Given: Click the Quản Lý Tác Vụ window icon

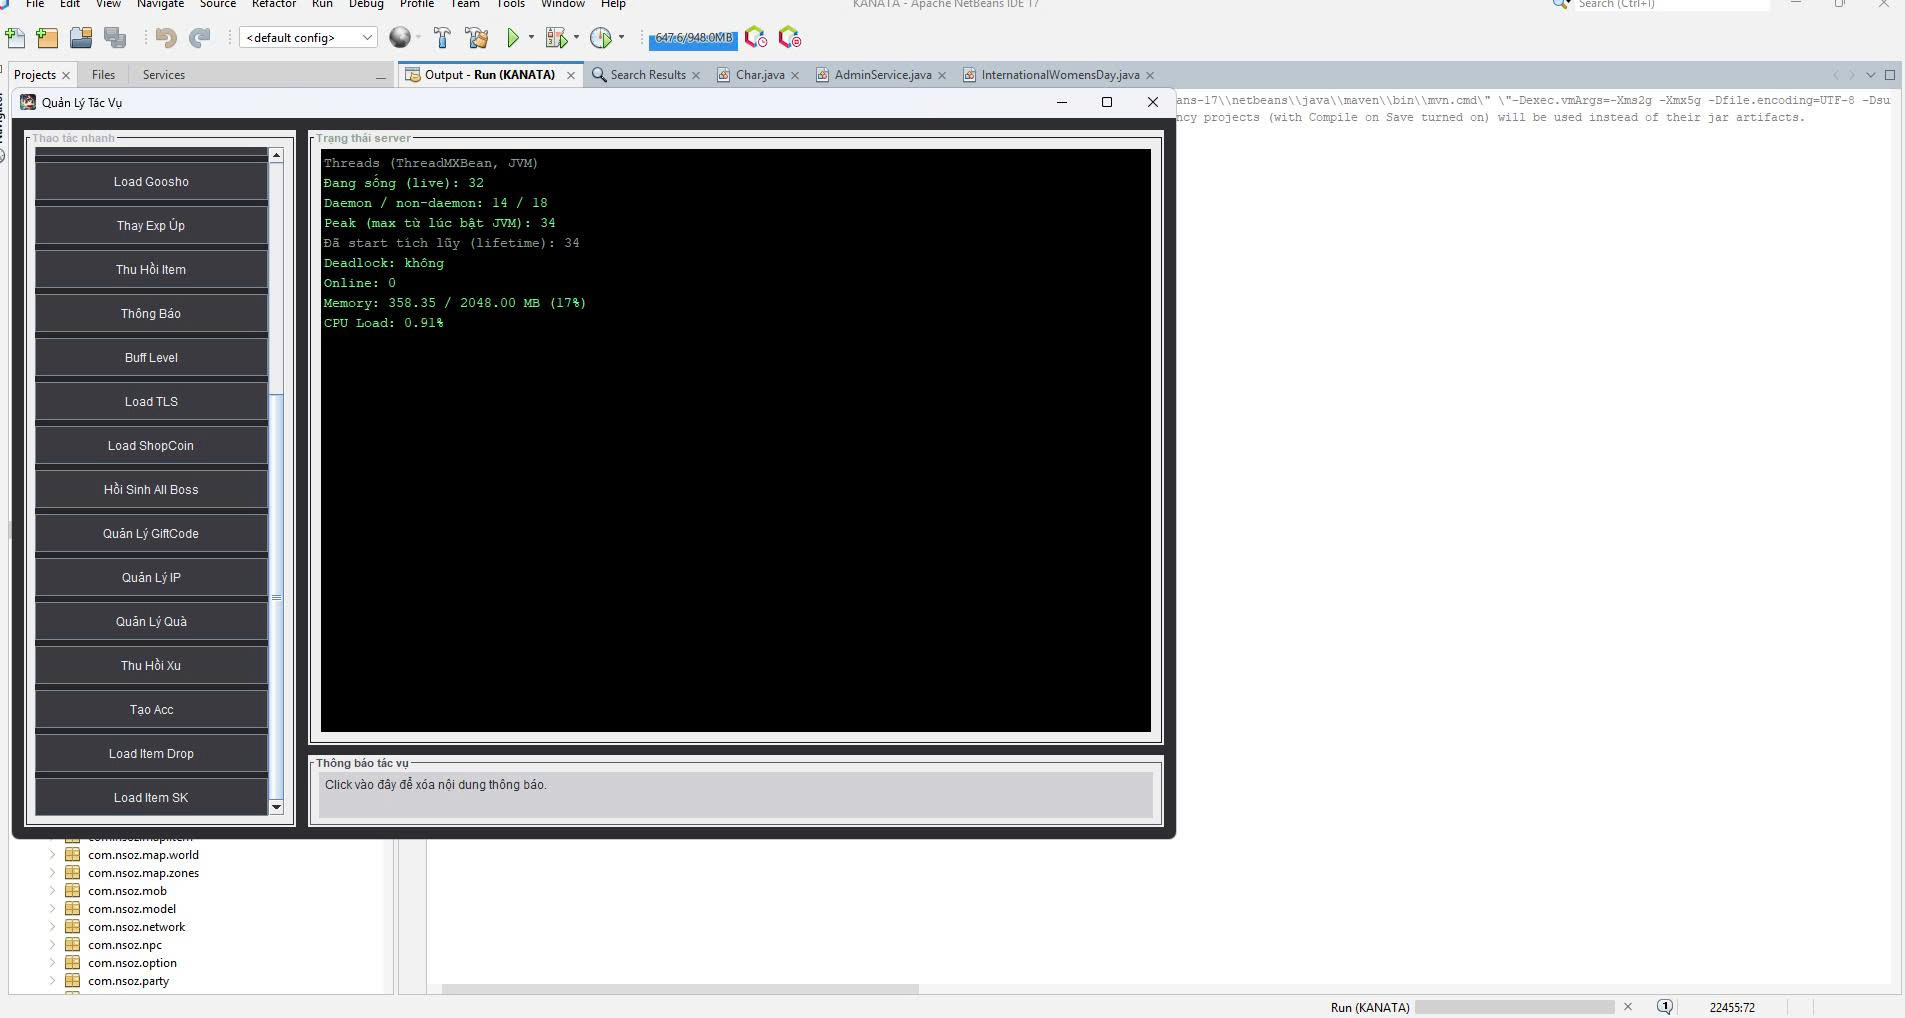Looking at the screenshot, I should click(28, 102).
